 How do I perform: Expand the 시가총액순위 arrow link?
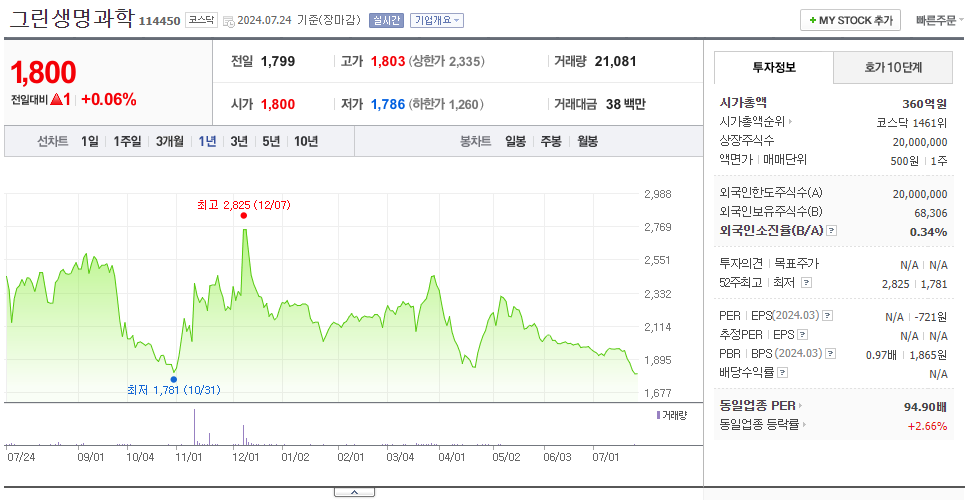[x=791, y=122]
